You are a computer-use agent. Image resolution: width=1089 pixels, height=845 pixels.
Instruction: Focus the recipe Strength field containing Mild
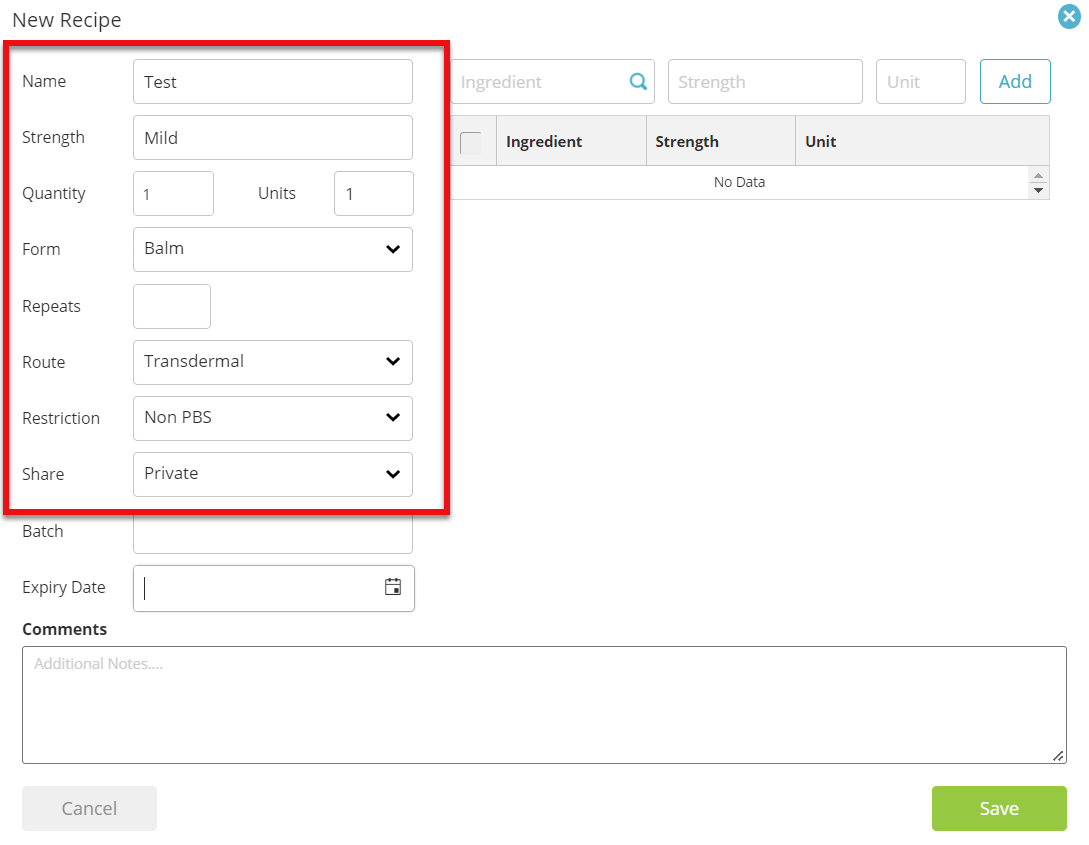tap(273, 137)
